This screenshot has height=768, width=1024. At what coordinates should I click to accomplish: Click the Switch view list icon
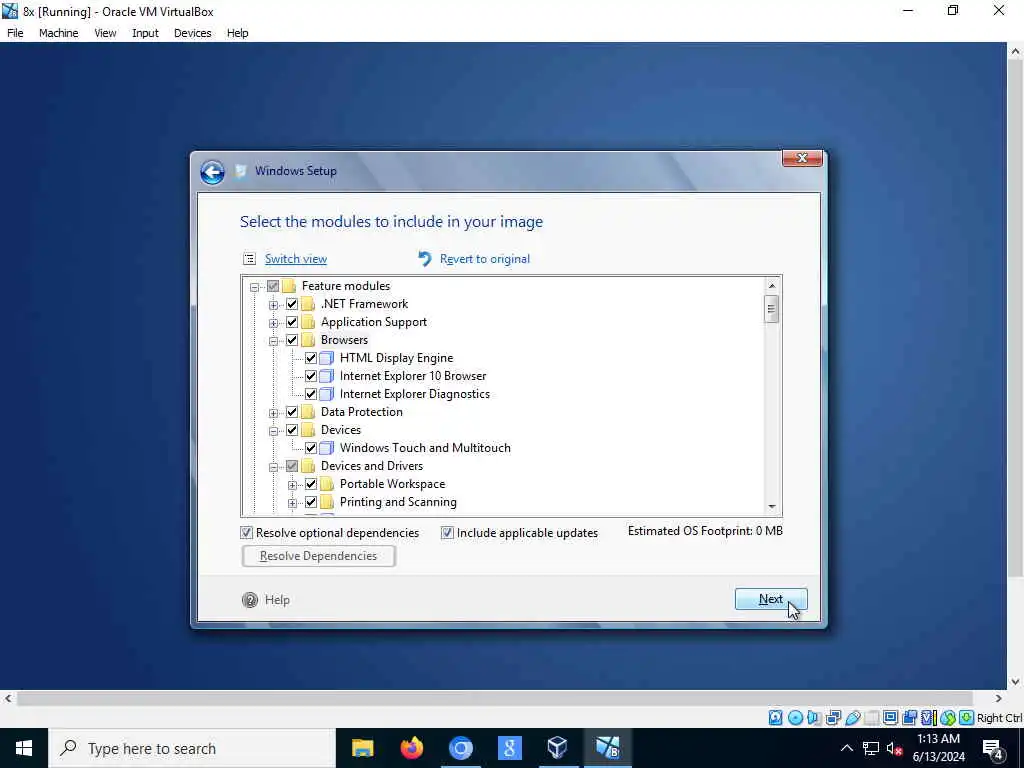tap(249, 259)
